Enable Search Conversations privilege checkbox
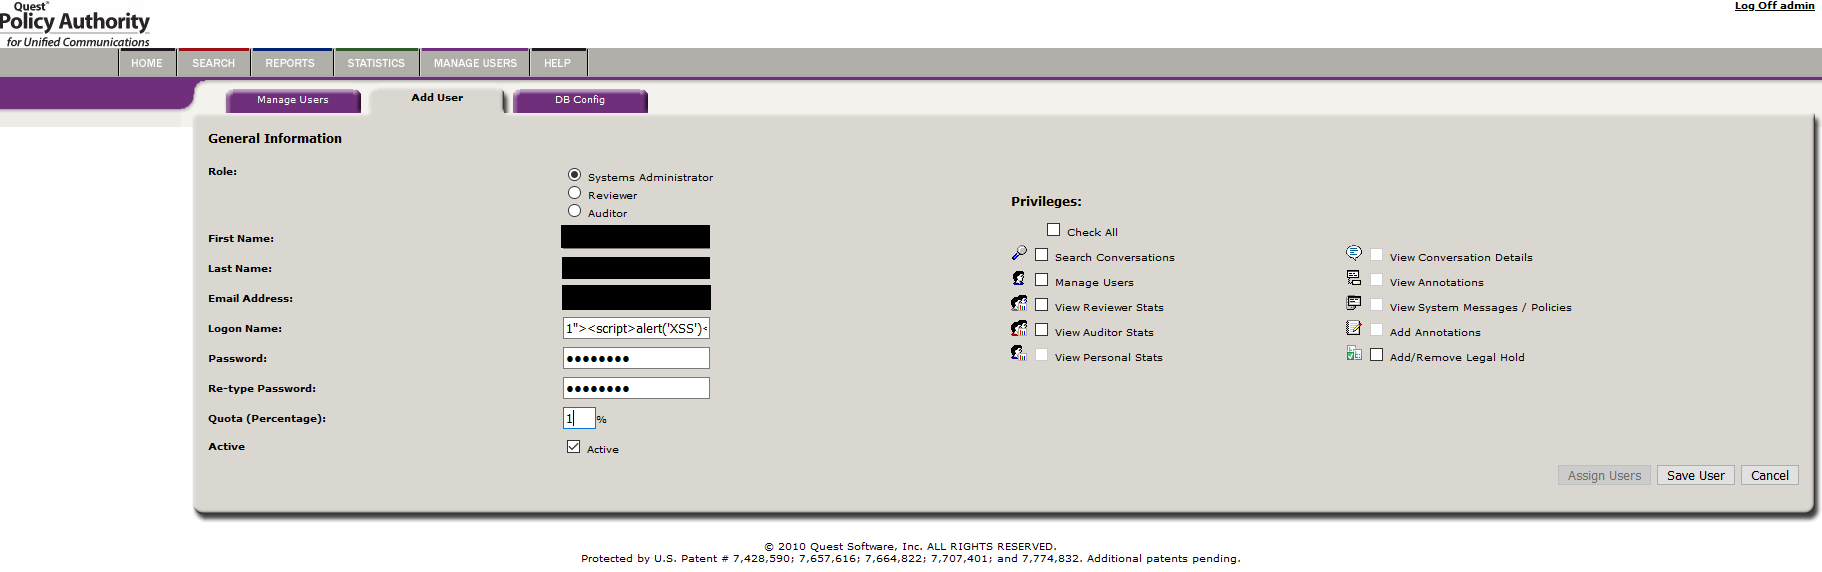This screenshot has height=572, width=1822. (x=1041, y=255)
